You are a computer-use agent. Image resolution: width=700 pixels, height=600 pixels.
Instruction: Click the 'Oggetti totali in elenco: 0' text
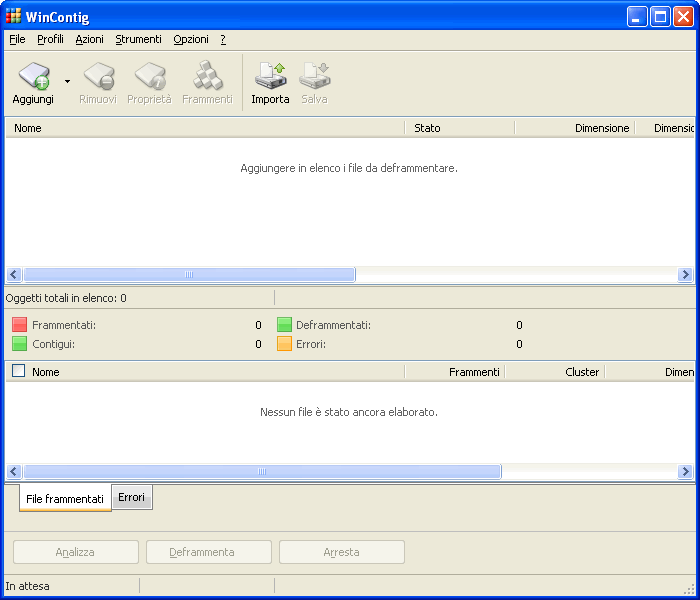(x=66, y=298)
